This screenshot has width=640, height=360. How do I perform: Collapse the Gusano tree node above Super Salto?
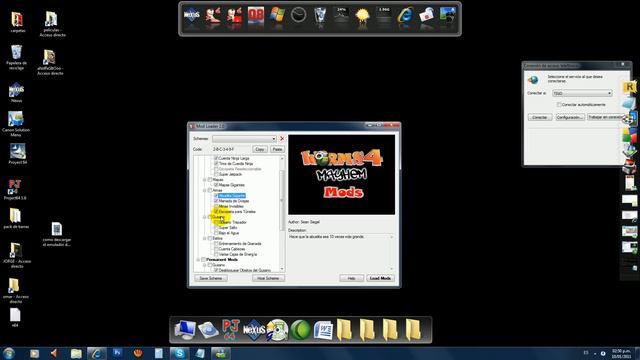click(204, 217)
